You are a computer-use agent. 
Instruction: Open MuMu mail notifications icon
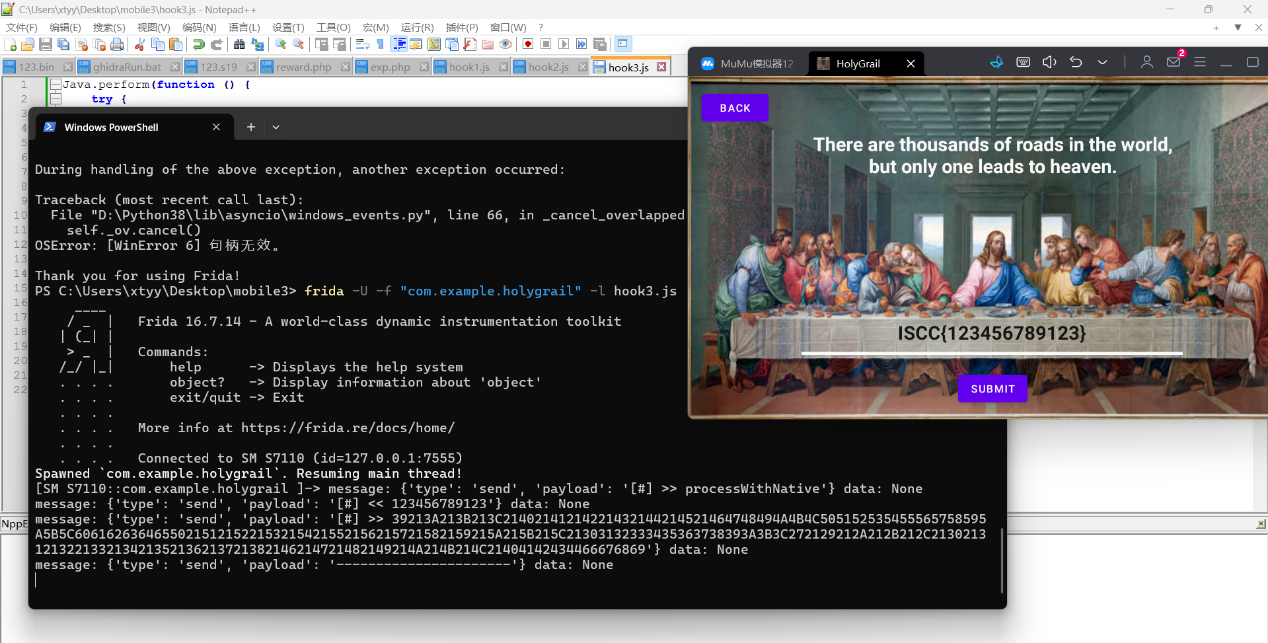click(x=1174, y=62)
